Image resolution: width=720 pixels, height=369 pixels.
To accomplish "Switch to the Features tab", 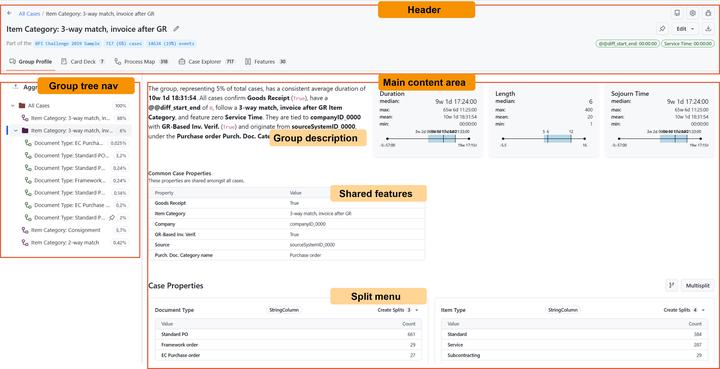I will (265, 62).
